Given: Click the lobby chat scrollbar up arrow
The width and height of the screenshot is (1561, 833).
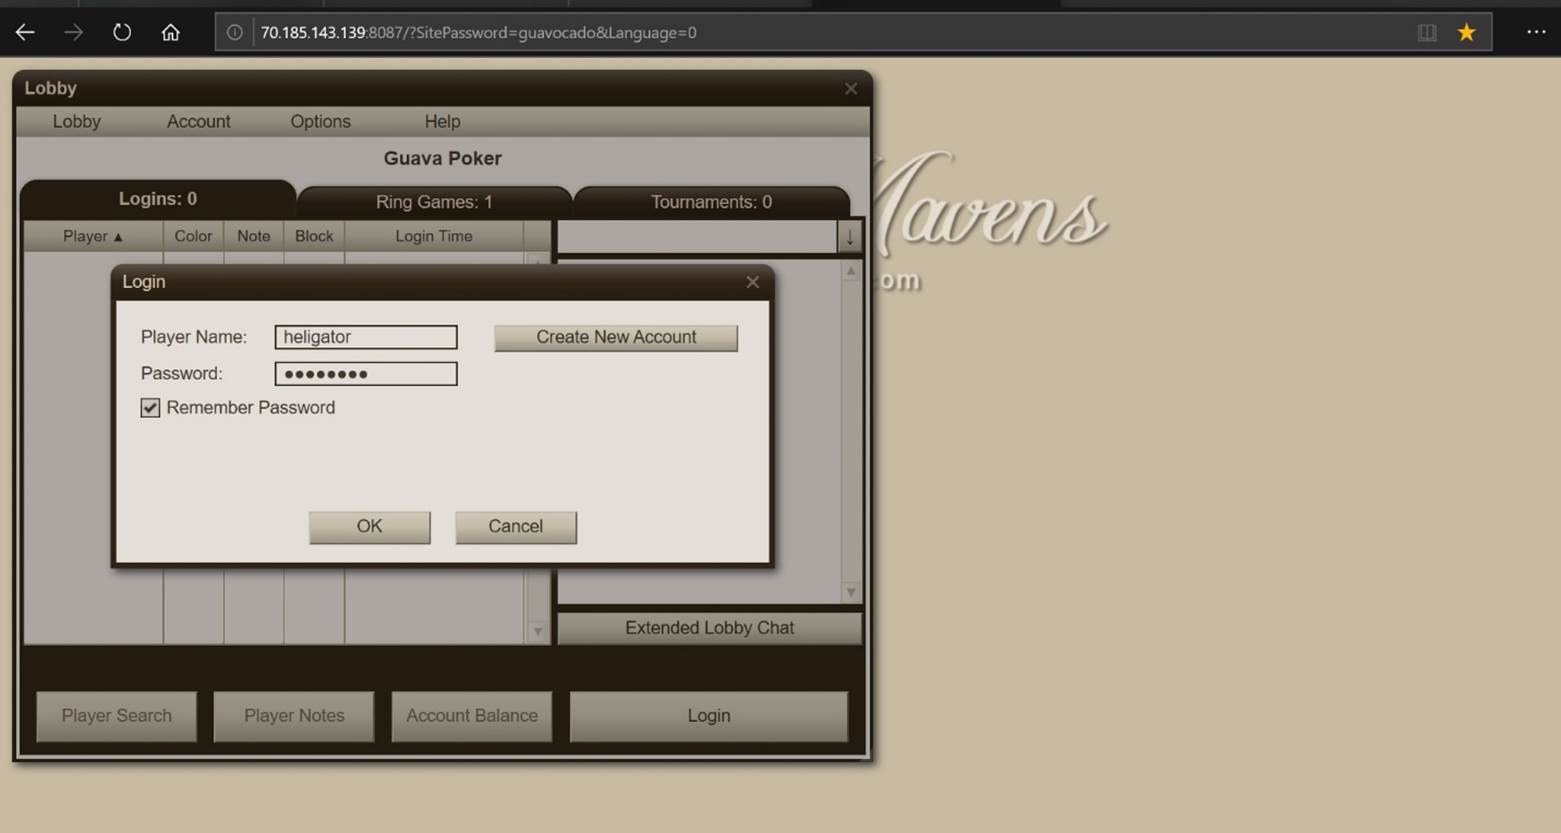Looking at the screenshot, I should click(x=849, y=270).
